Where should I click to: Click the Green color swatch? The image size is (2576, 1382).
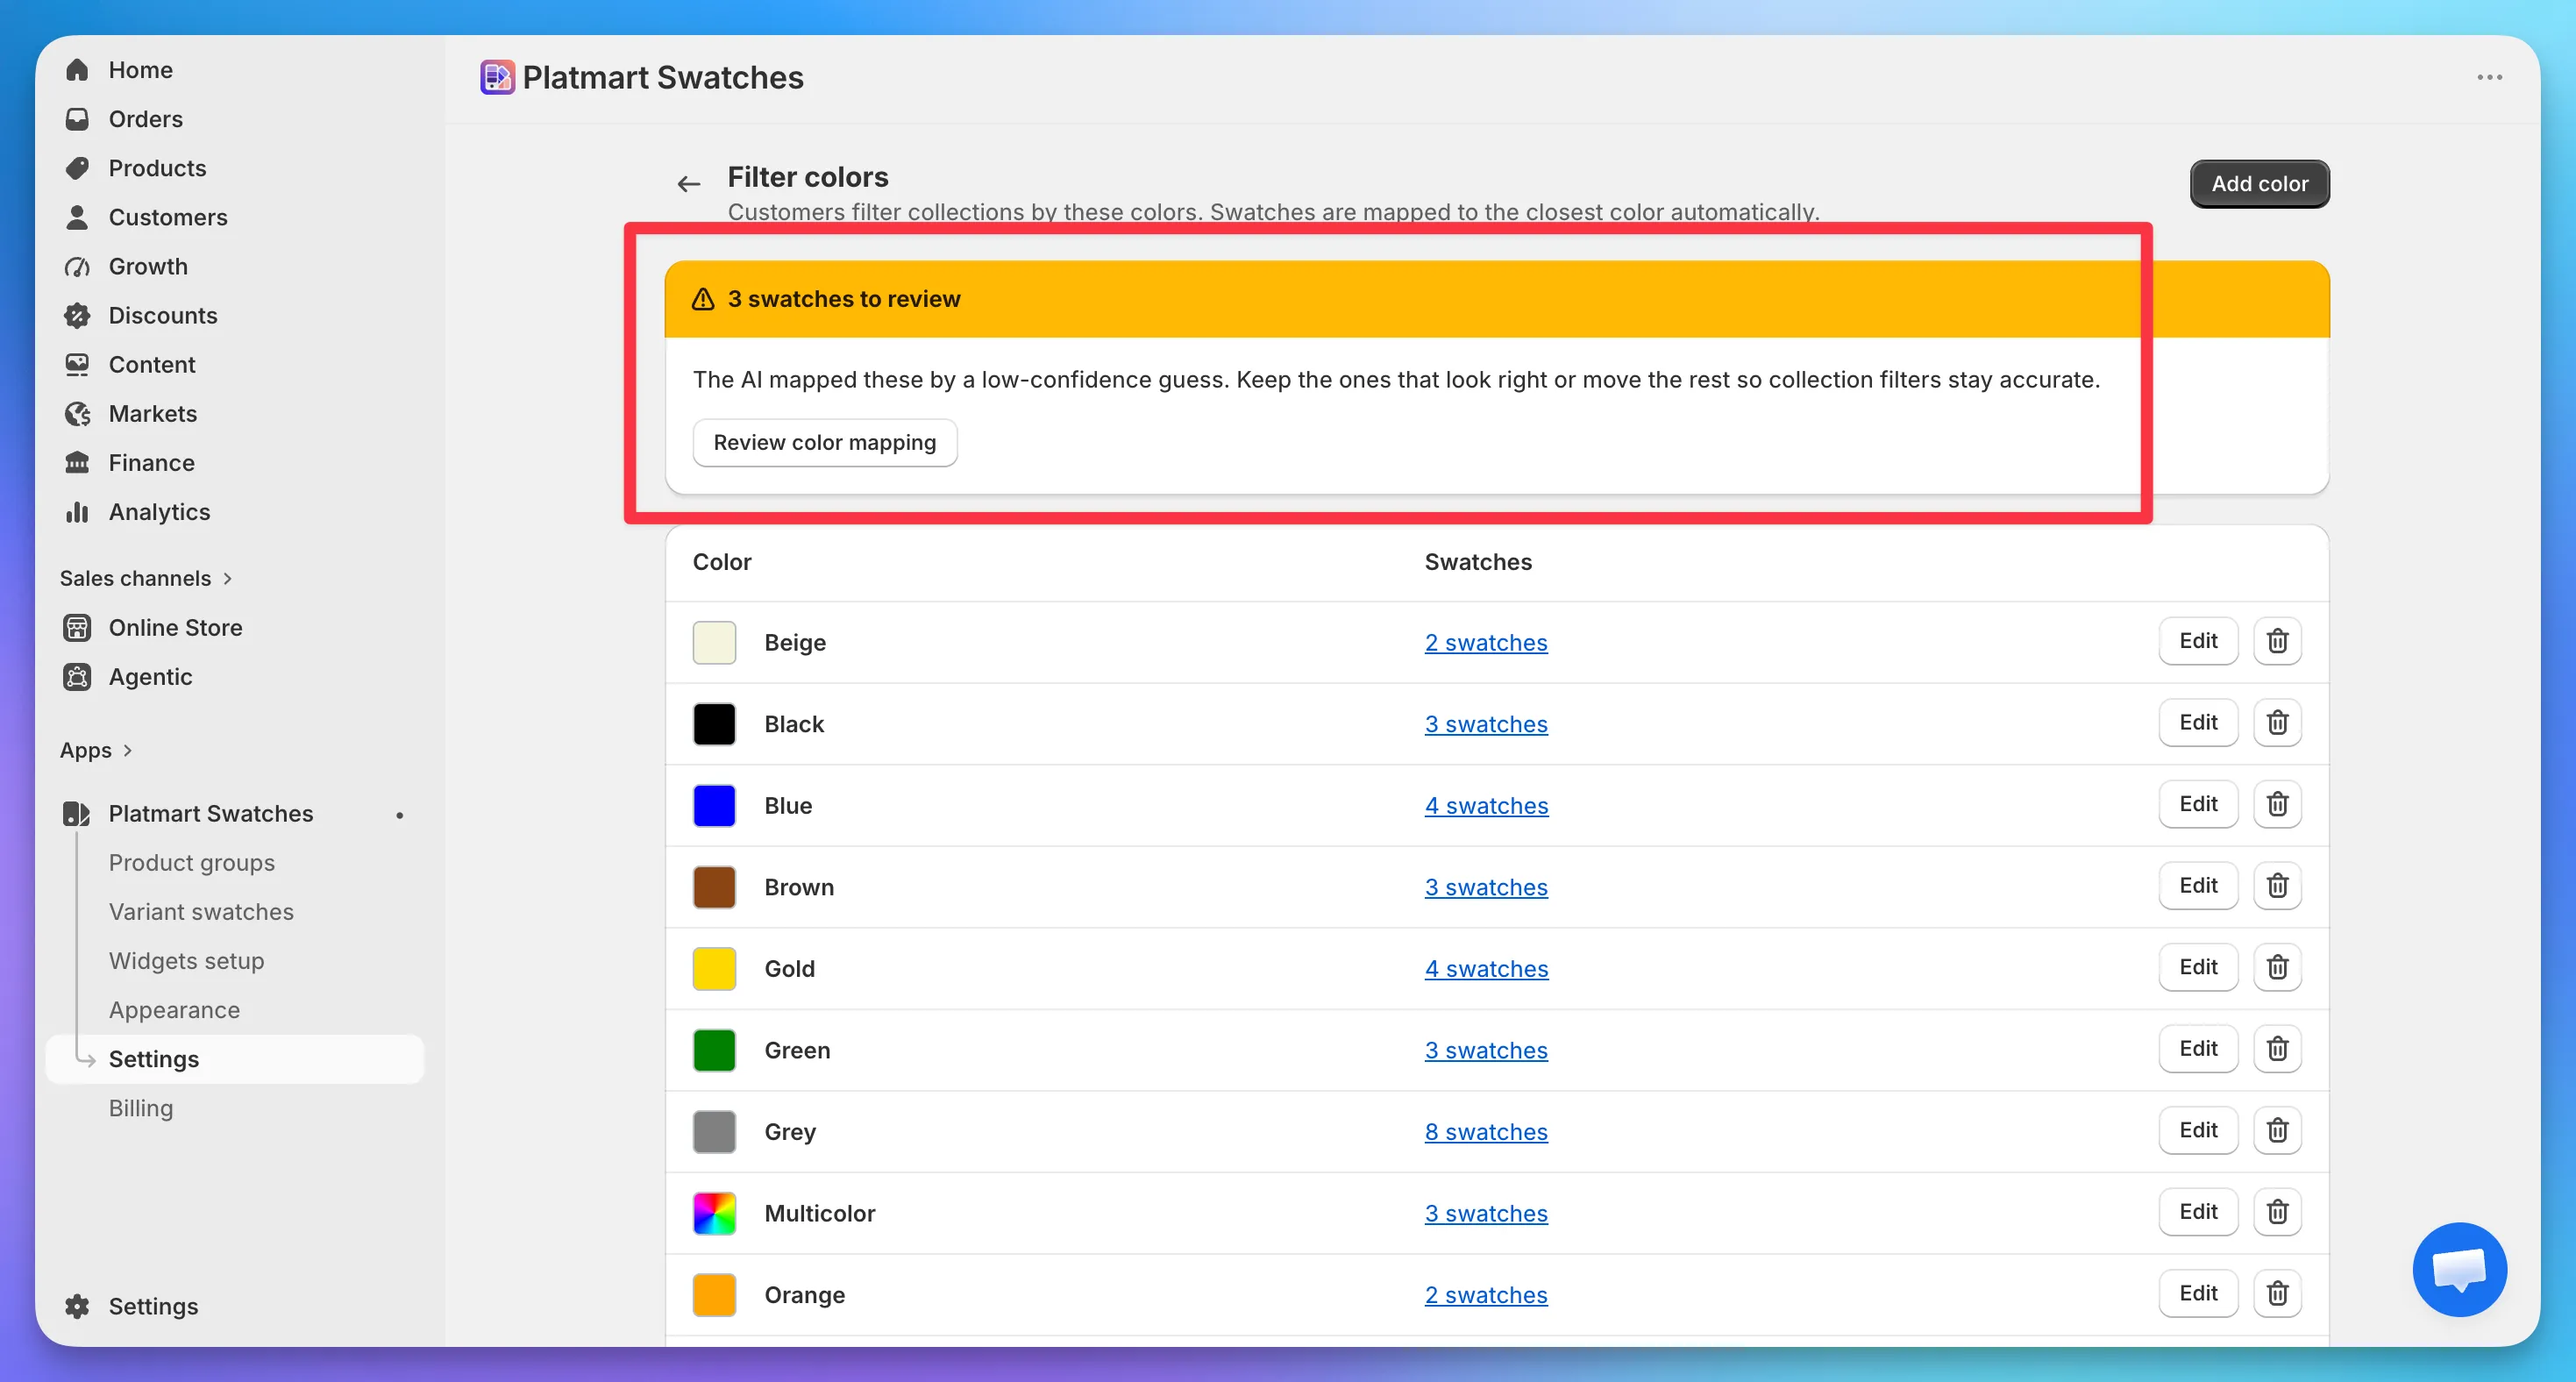pyautogui.click(x=714, y=1050)
